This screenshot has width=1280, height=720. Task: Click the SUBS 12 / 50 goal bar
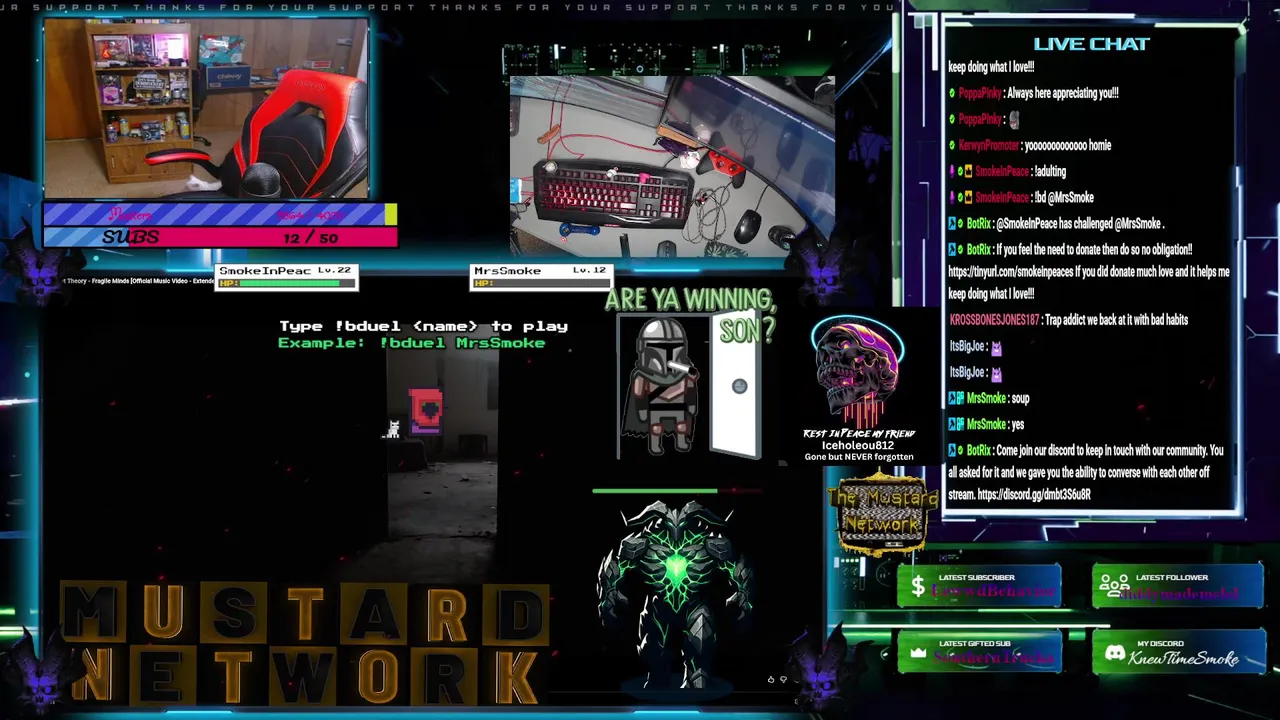220,237
